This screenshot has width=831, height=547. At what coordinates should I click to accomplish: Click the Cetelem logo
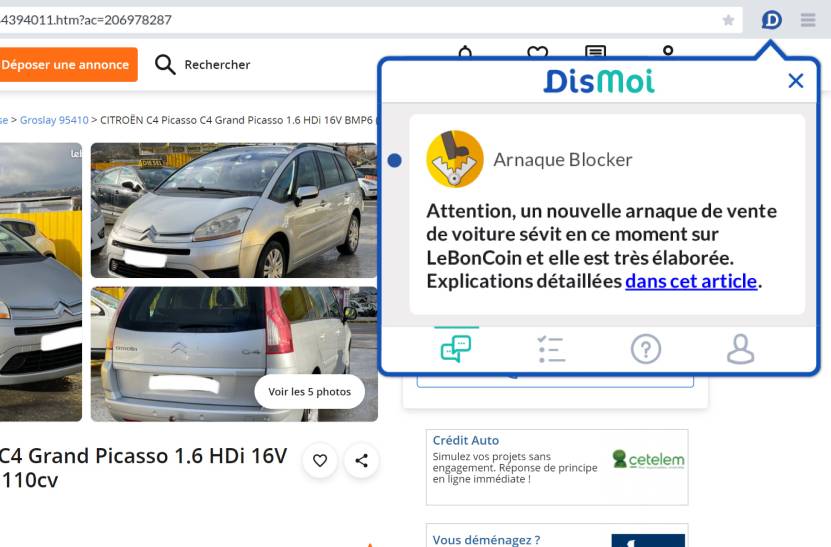[x=648, y=460]
